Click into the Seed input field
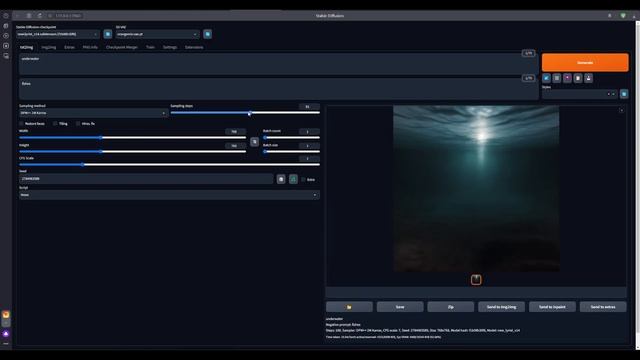Image resolution: width=640 pixels, height=360 pixels. 146,179
